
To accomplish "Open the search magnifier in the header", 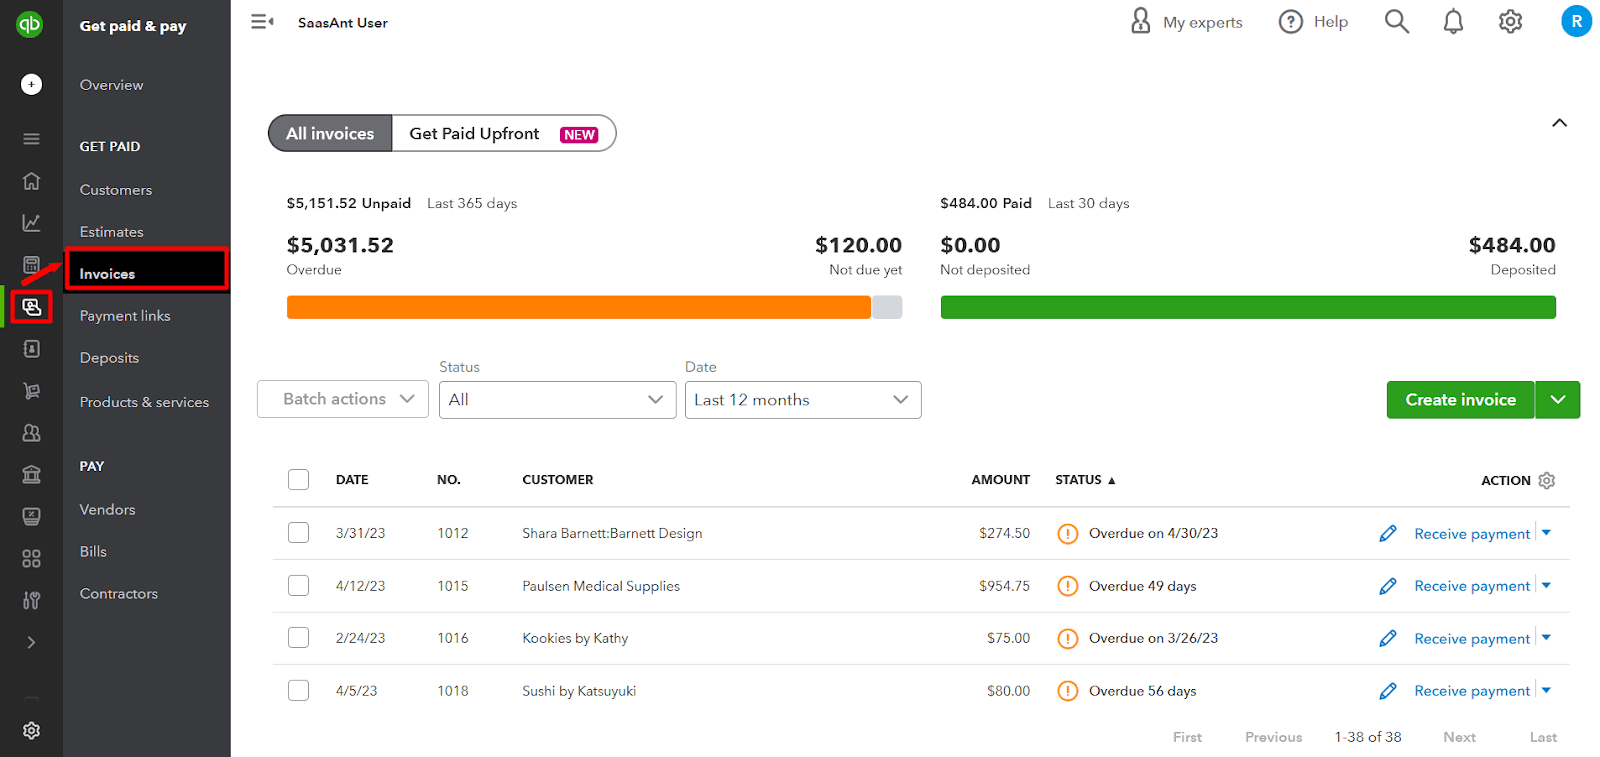I will 1397,22.
